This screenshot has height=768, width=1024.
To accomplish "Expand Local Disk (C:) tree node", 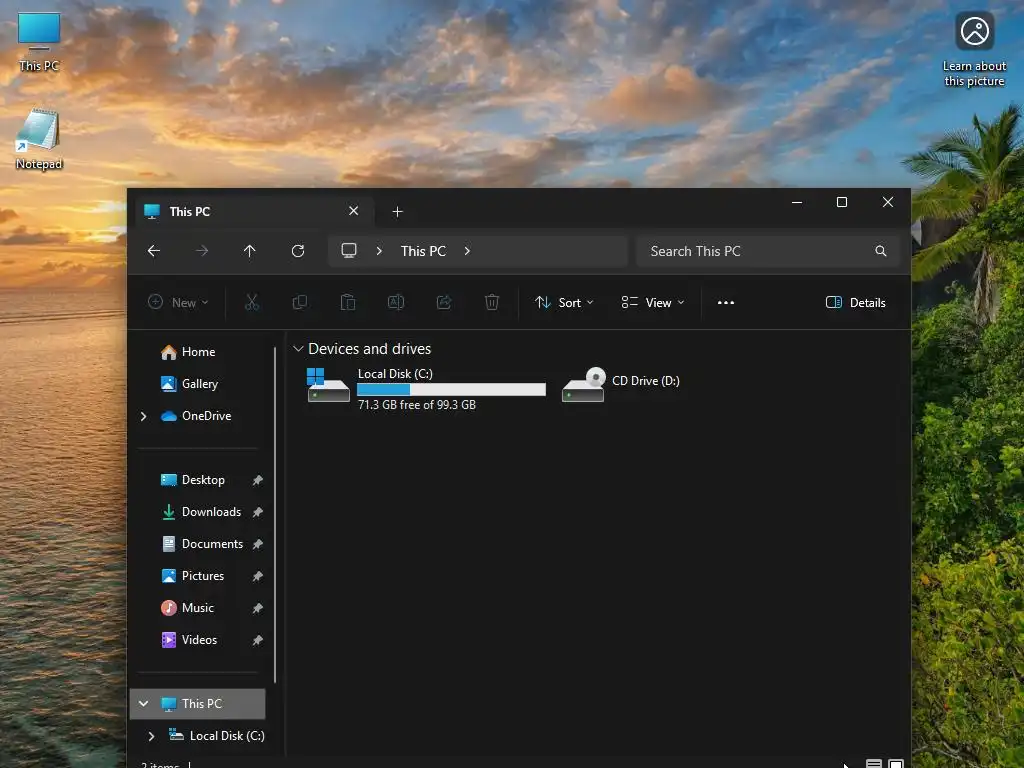I will 152,736.
